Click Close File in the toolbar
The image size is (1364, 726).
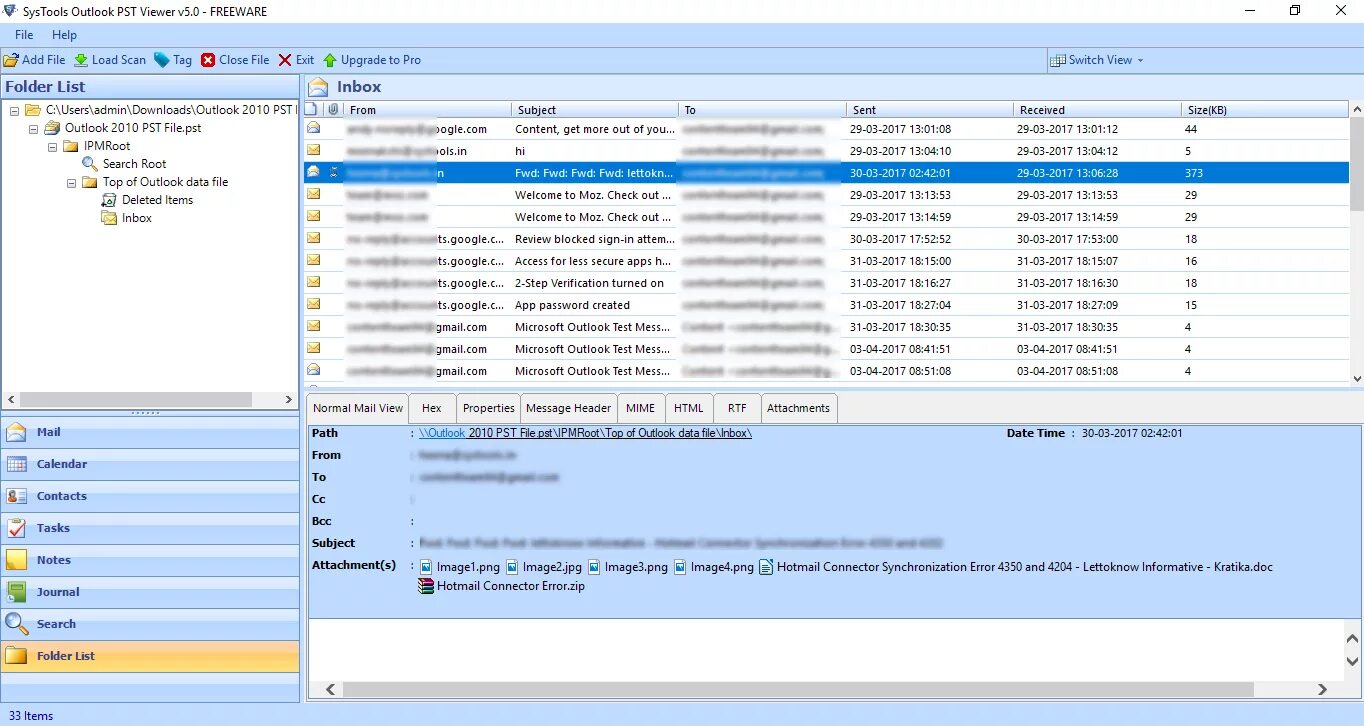click(235, 60)
